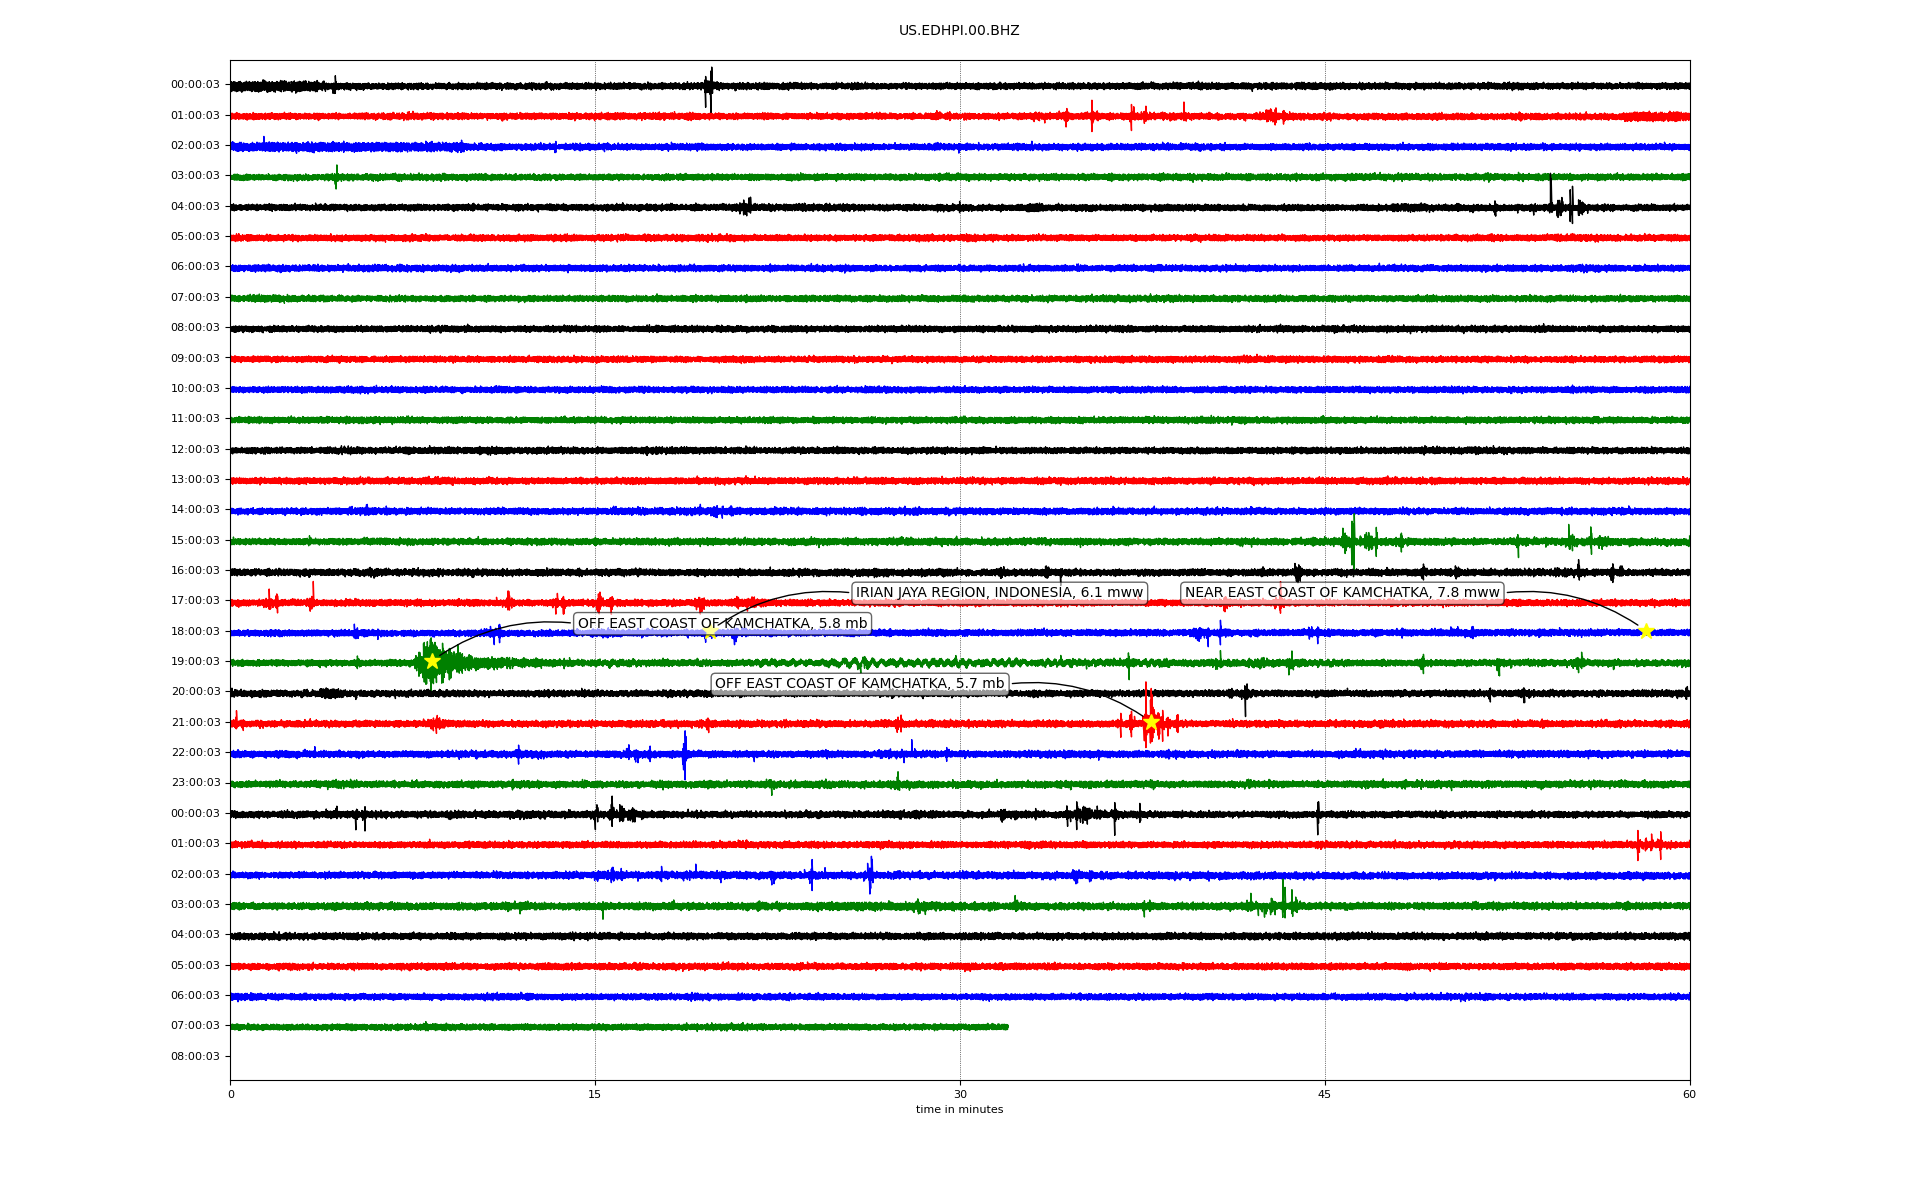Click the US.EDHPI.00.BHZ plot title
This screenshot has height=1200, width=1920.
pyautogui.click(x=959, y=31)
